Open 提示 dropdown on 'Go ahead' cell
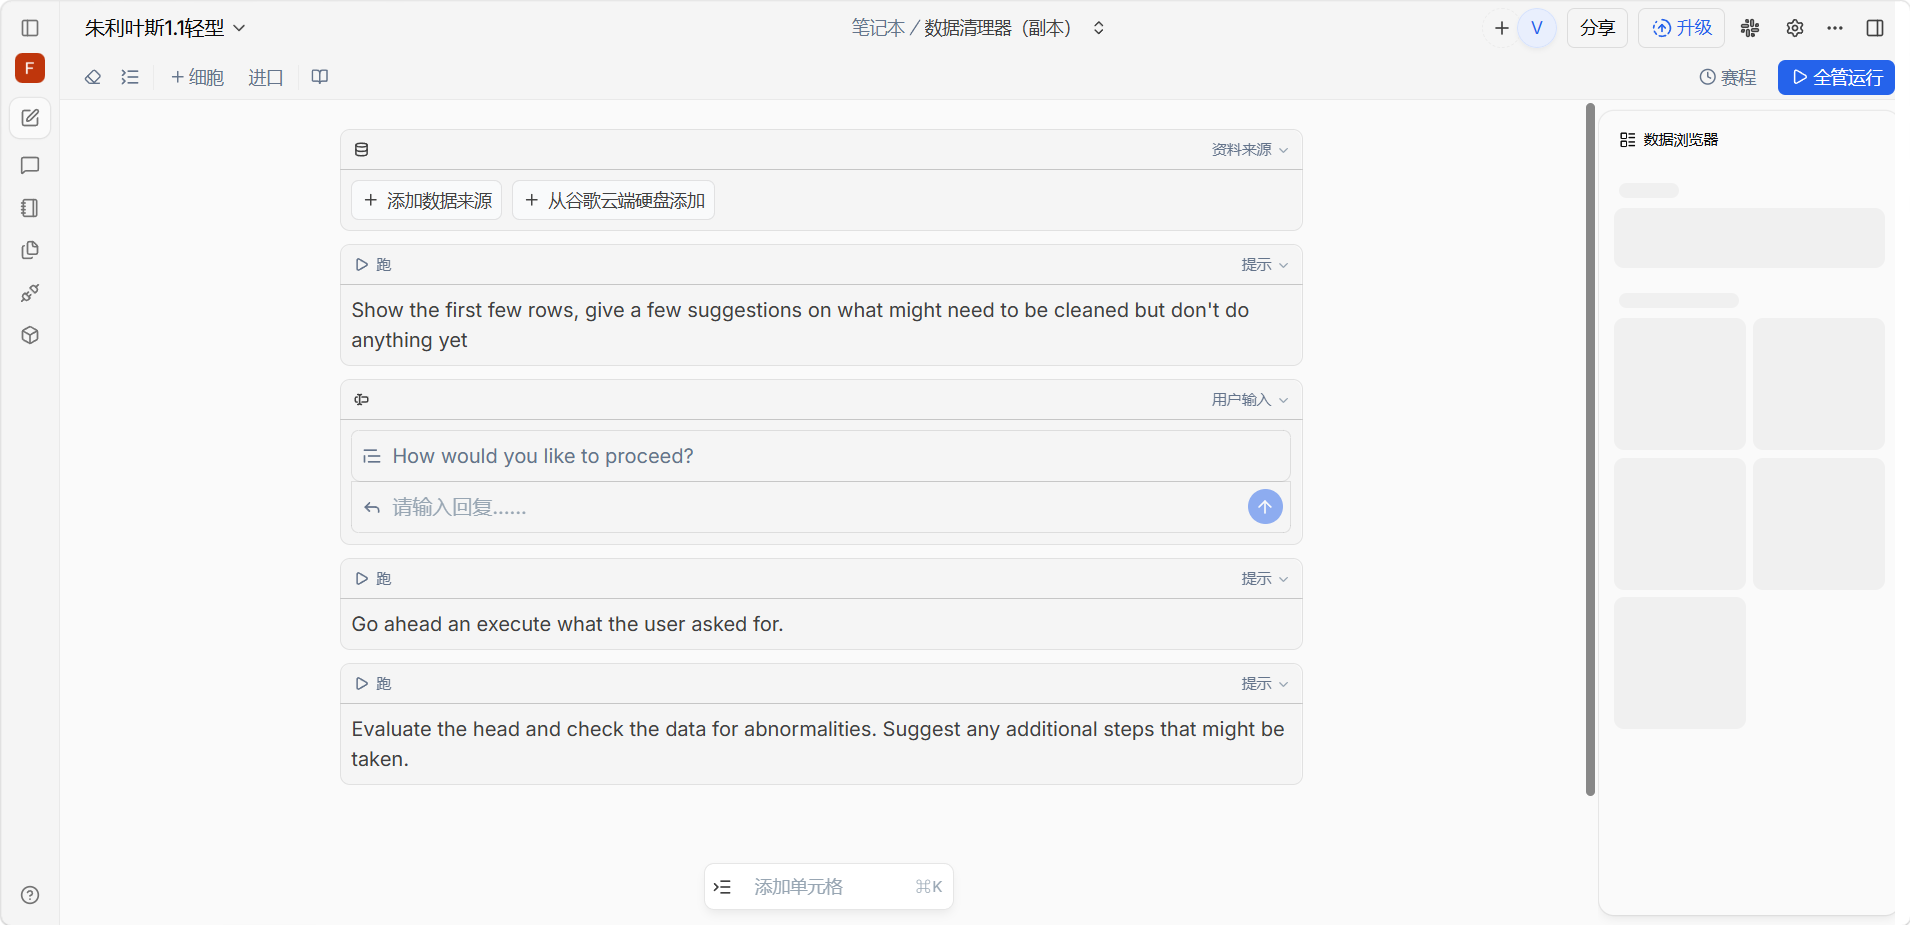 pyautogui.click(x=1265, y=579)
